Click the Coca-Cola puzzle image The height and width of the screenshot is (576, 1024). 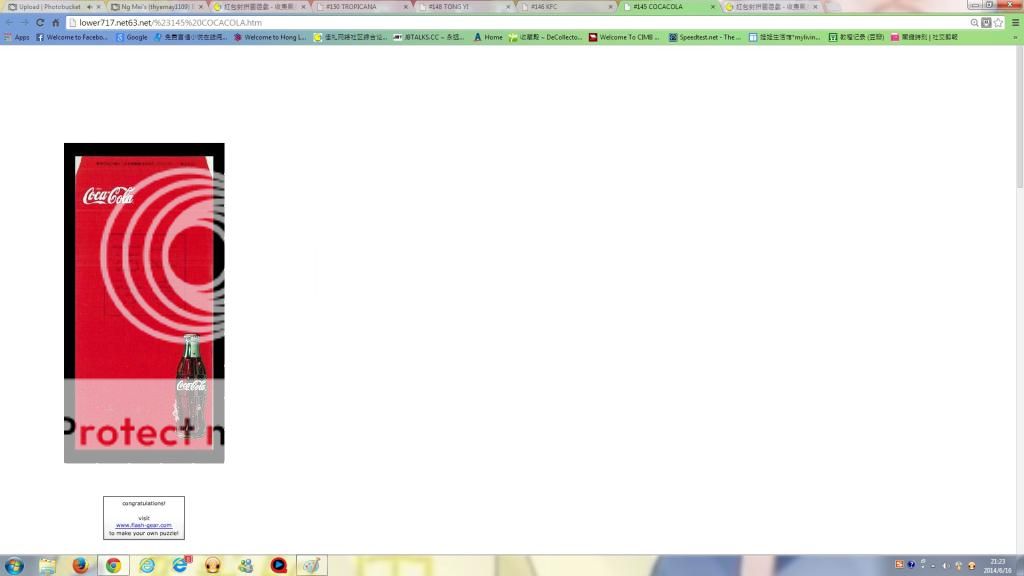[x=144, y=302]
